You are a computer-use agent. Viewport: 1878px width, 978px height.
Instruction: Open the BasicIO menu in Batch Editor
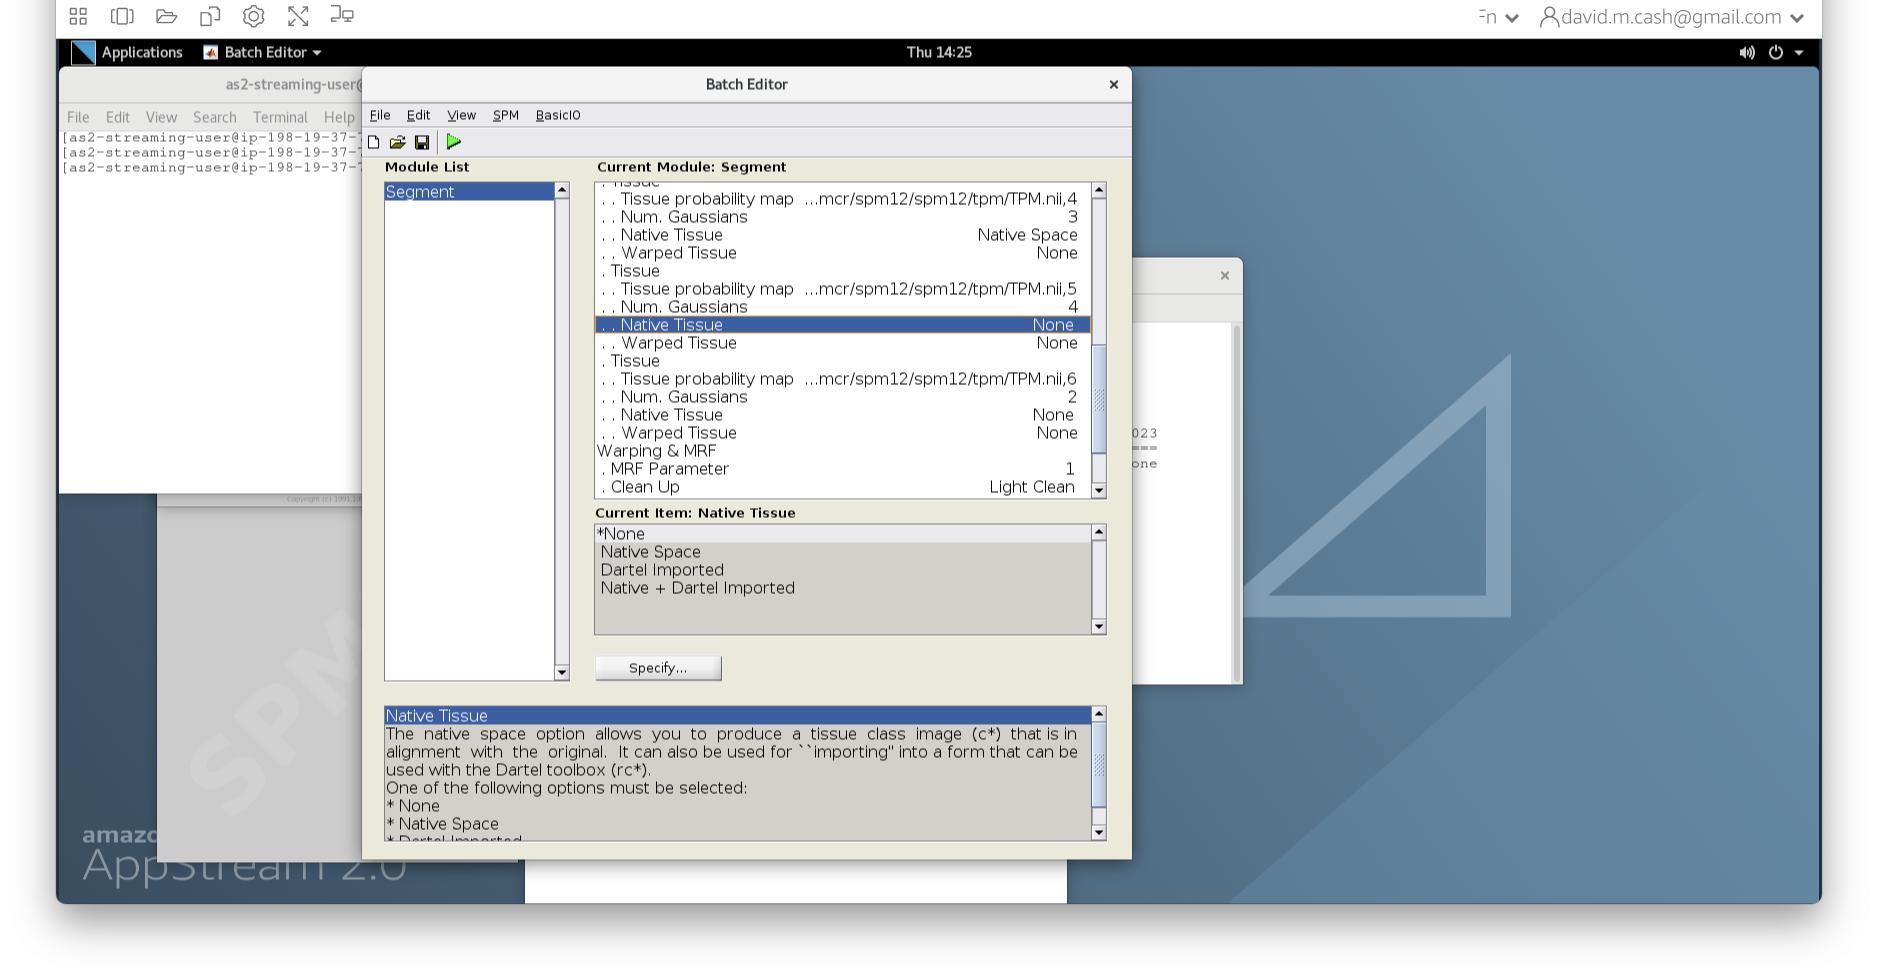coord(558,115)
